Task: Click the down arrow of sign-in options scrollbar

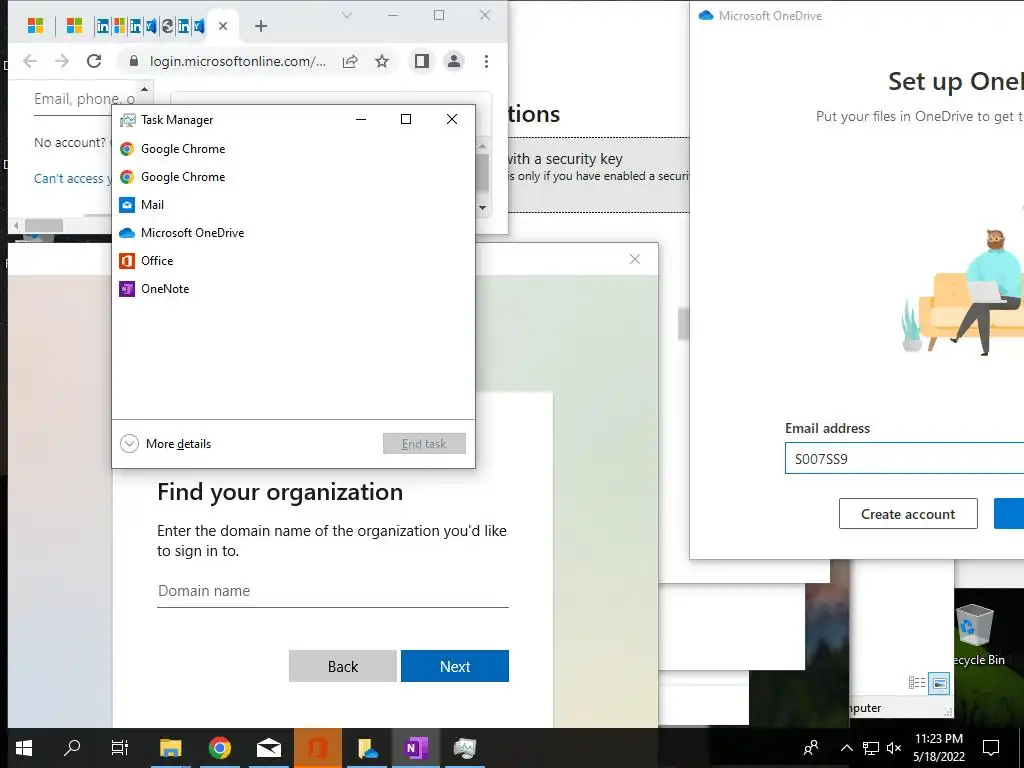Action: point(483,208)
